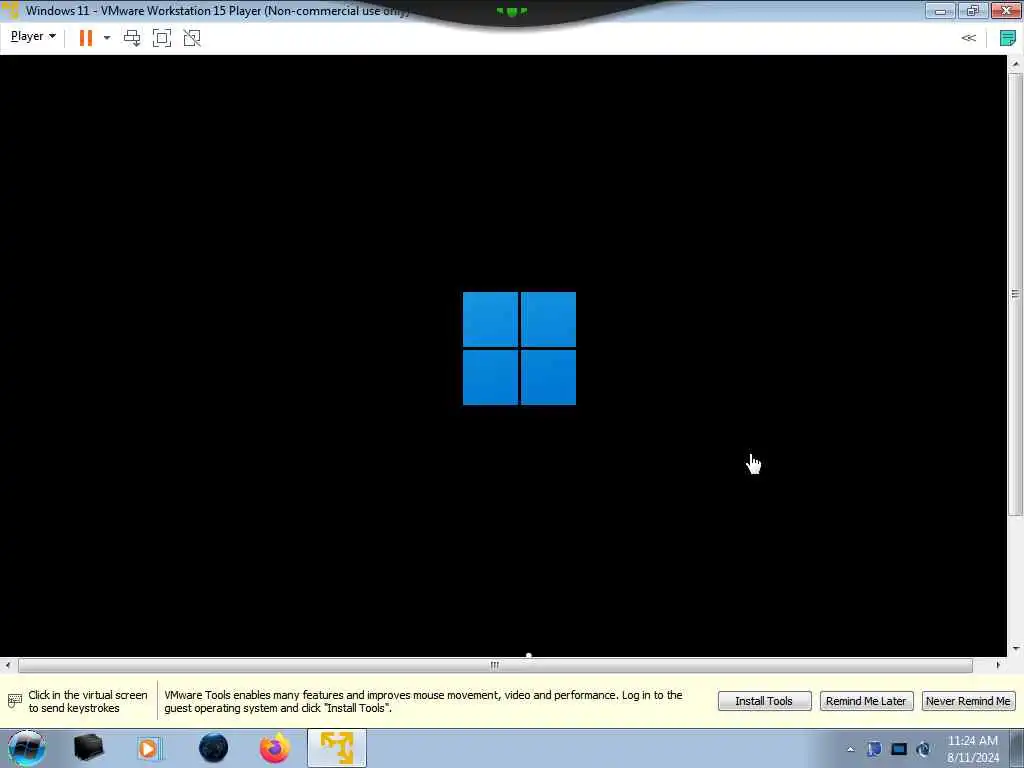The width and height of the screenshot is (1024, 768).
Task: Click the action center flag tray icon
Action: (874, 749)
